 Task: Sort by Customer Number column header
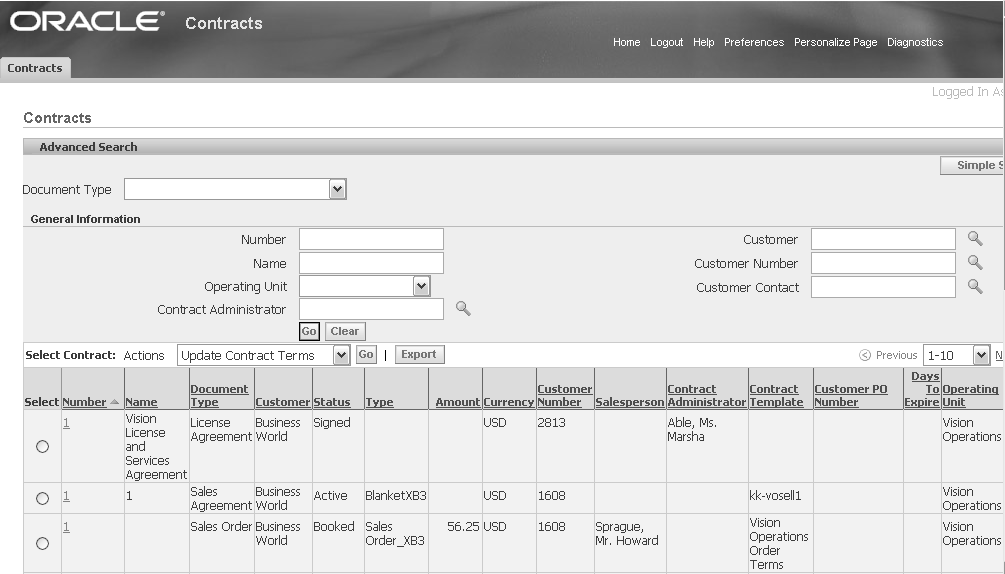[565, 395]
